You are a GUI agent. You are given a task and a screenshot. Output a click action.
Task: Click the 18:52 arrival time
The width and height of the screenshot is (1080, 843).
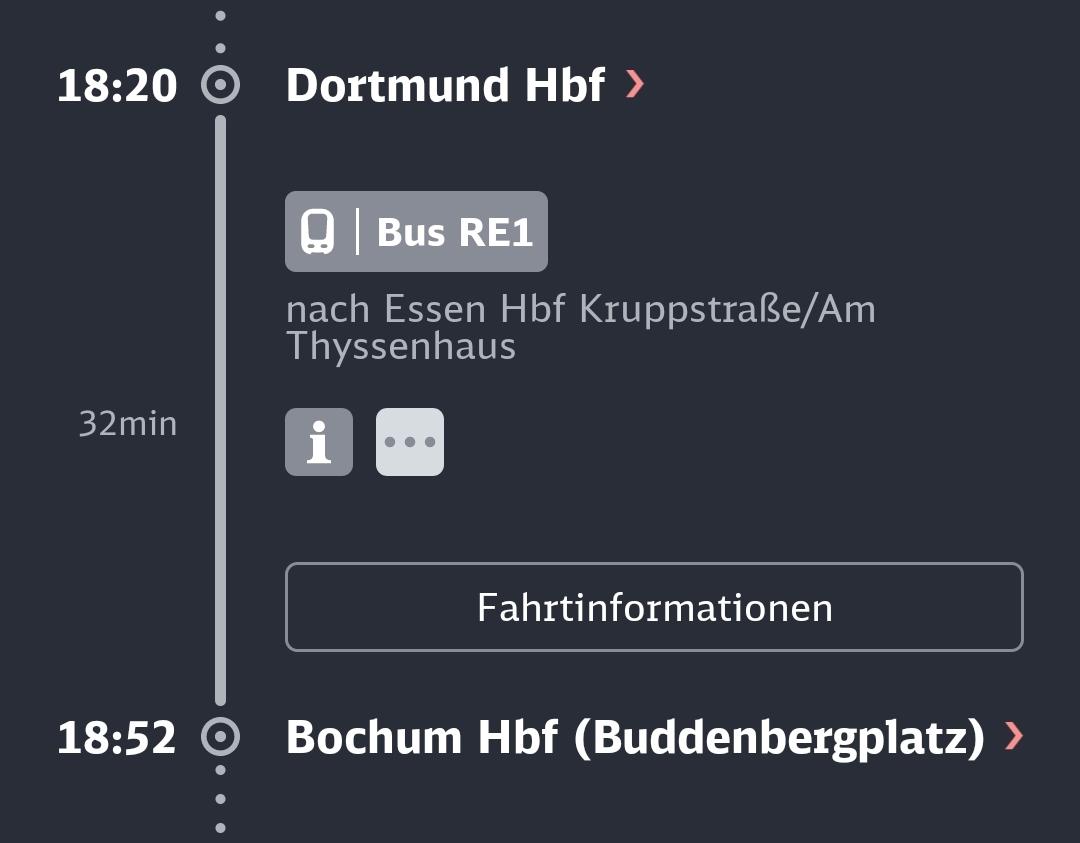tap(117, 738)
